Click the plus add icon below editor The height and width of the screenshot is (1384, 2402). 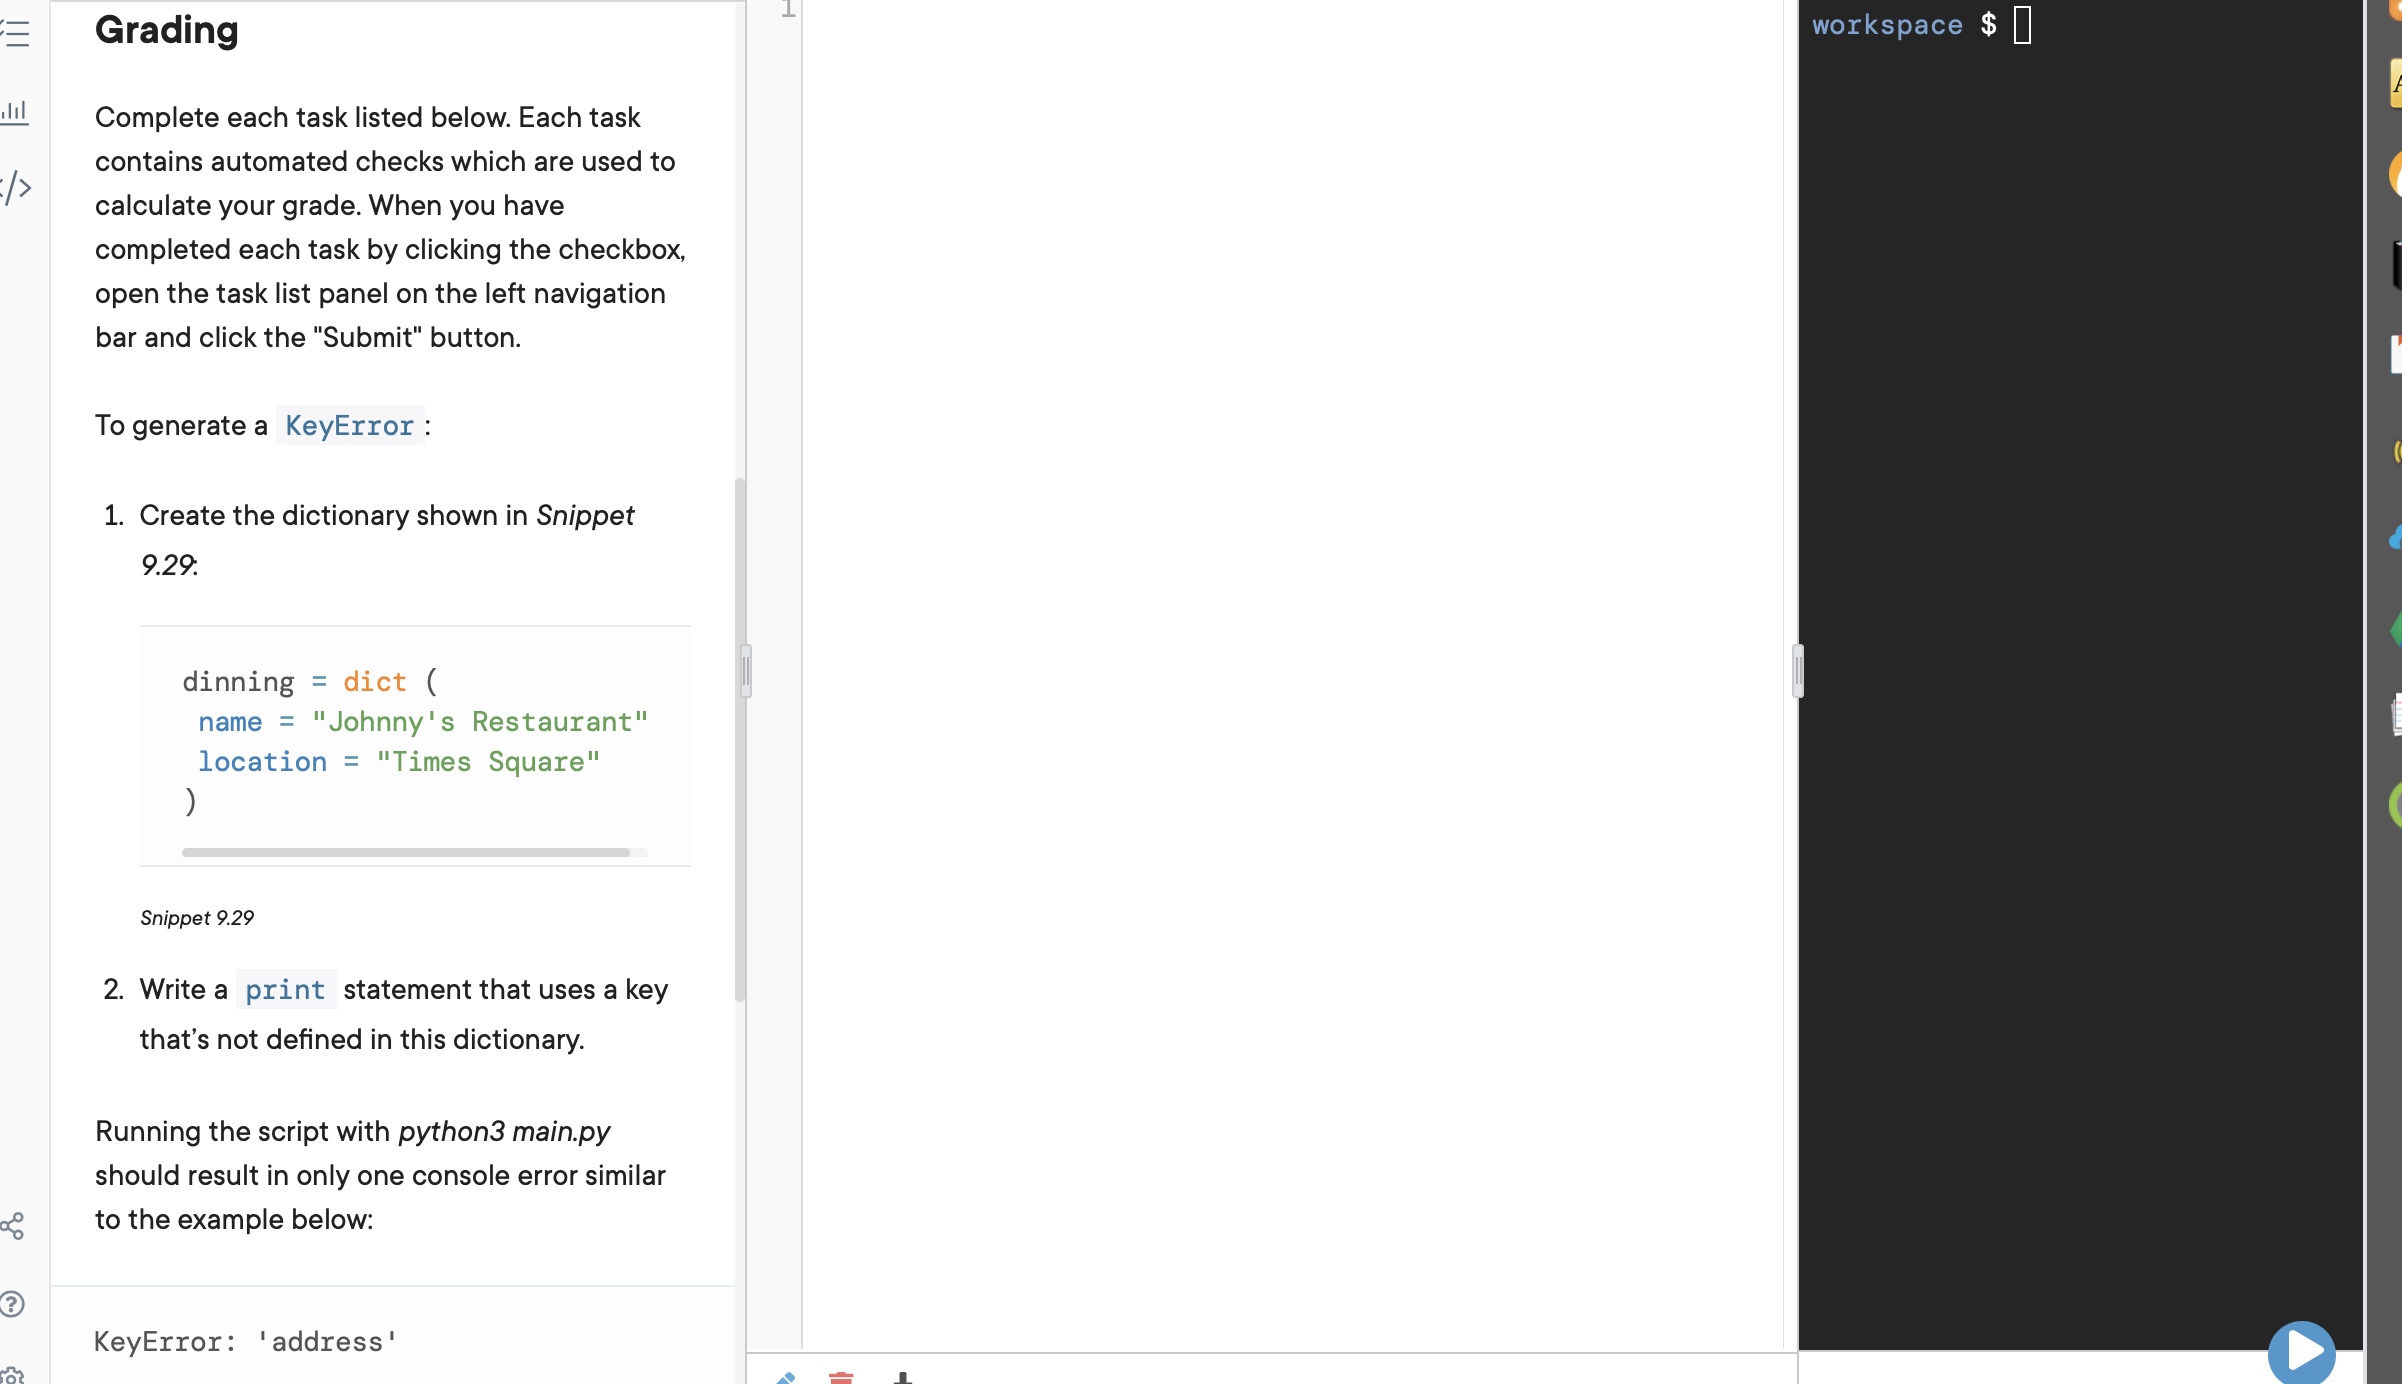click(902, 1377)
